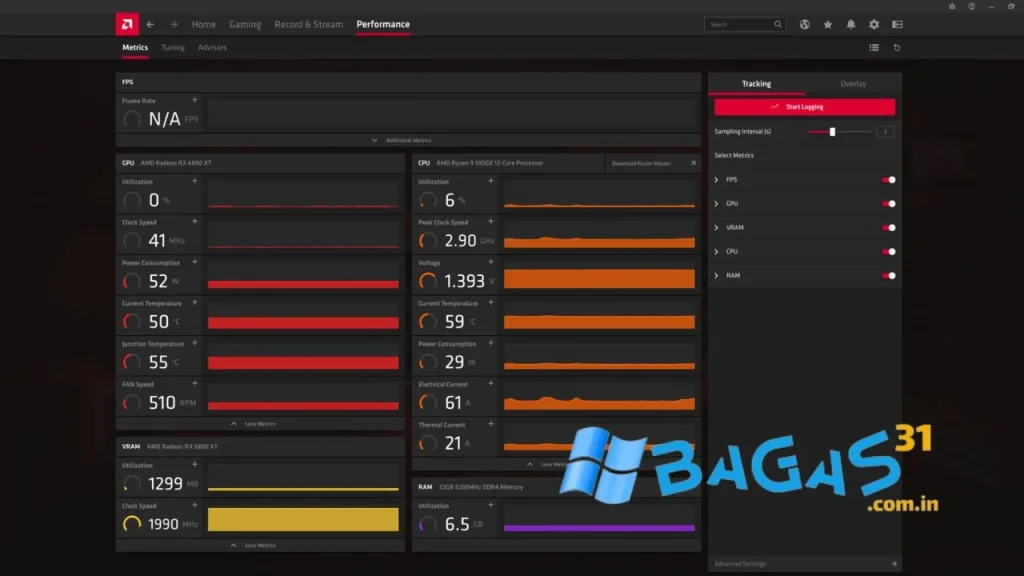The image size is (1024, 576).
Task: Toggle VRAM tracking switch
Action: (x=888, y=227)
